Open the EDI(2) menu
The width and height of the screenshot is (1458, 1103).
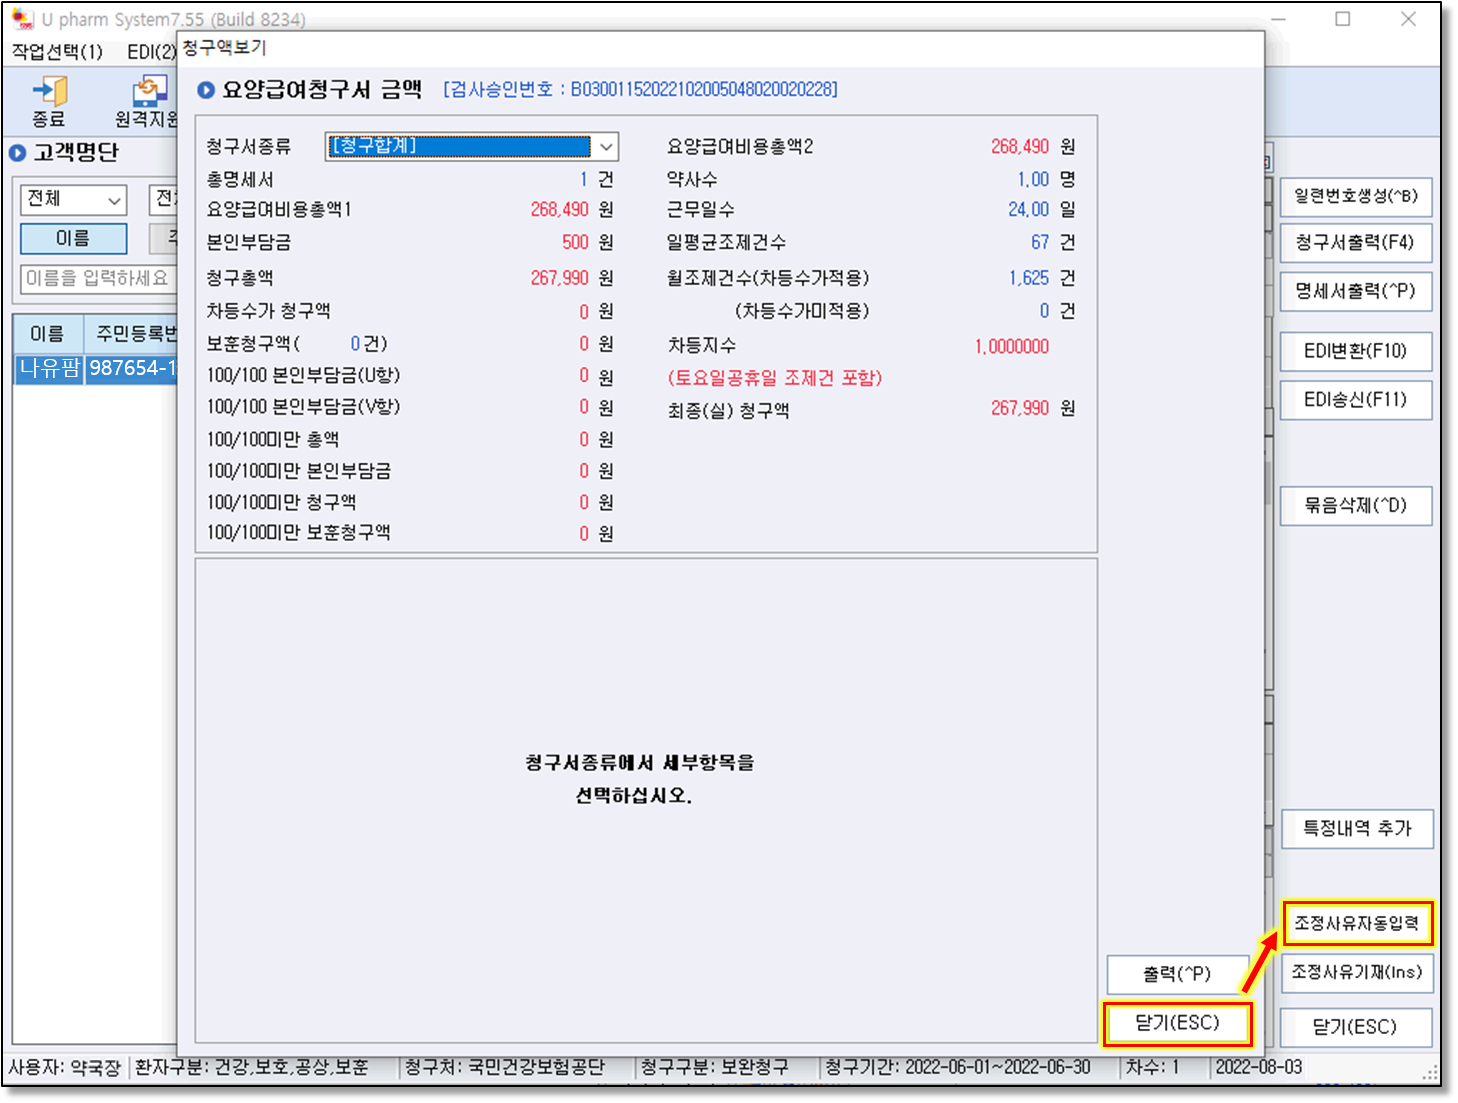coord(150,52)
